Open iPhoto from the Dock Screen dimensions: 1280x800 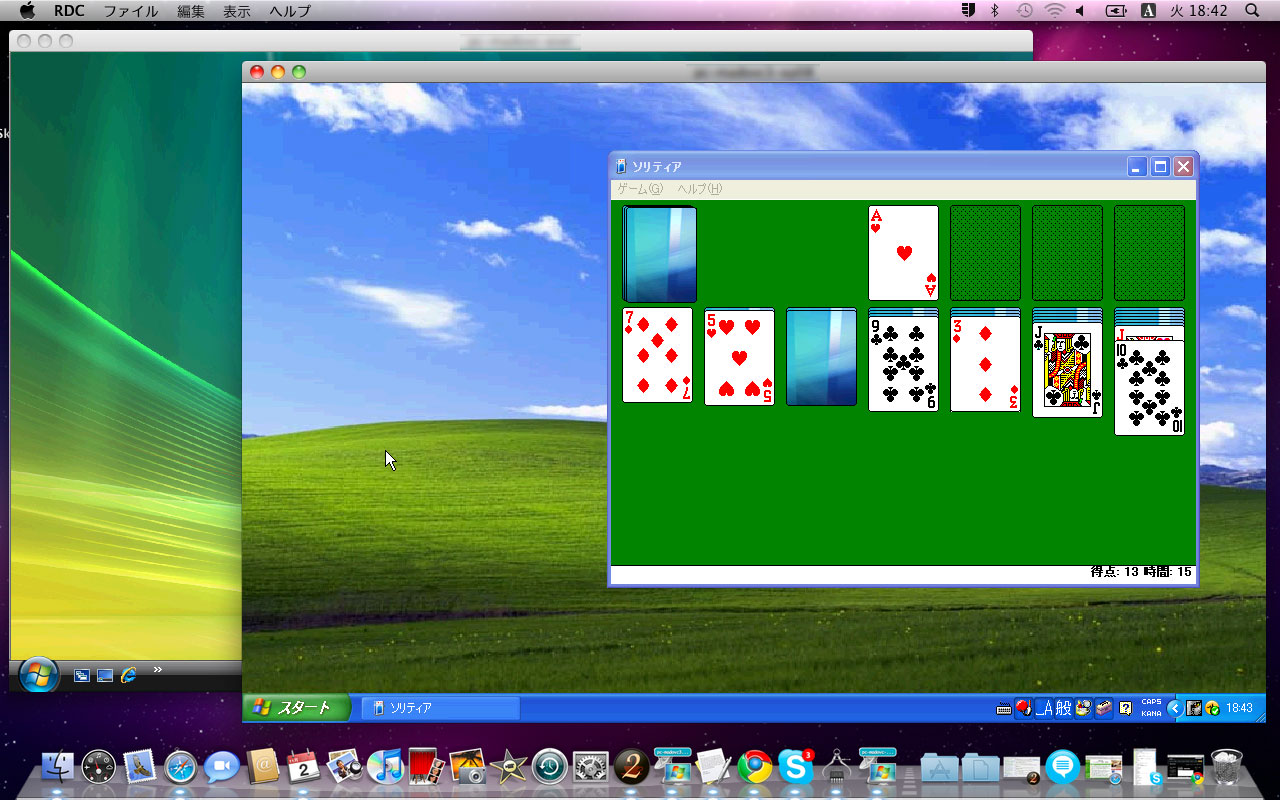(x=467, y=767)
